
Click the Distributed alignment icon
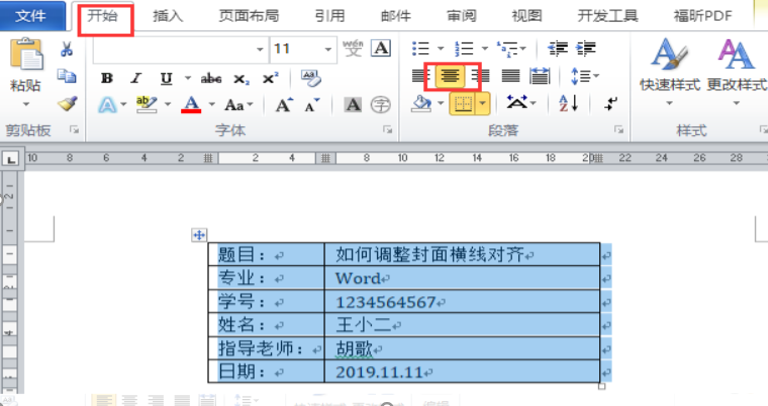540,76
